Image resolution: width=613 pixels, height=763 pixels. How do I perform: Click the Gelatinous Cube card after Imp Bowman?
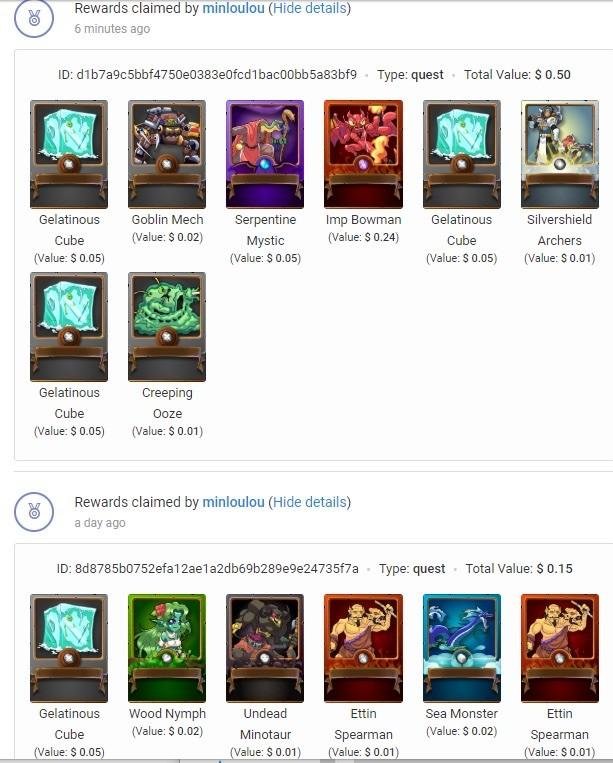click(x=462, y=154)
